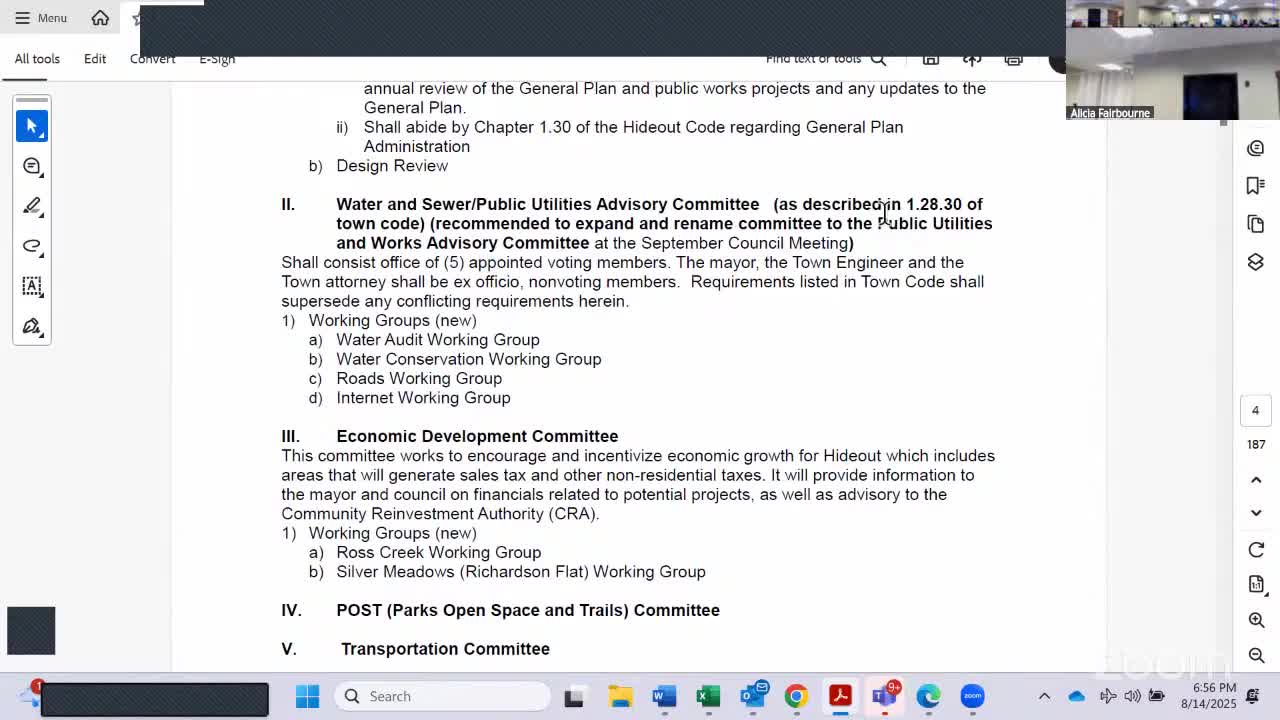Viewport: 1280px width, 720px height.
Task: Open the volume control in the tray
Action: (1132, 696)
